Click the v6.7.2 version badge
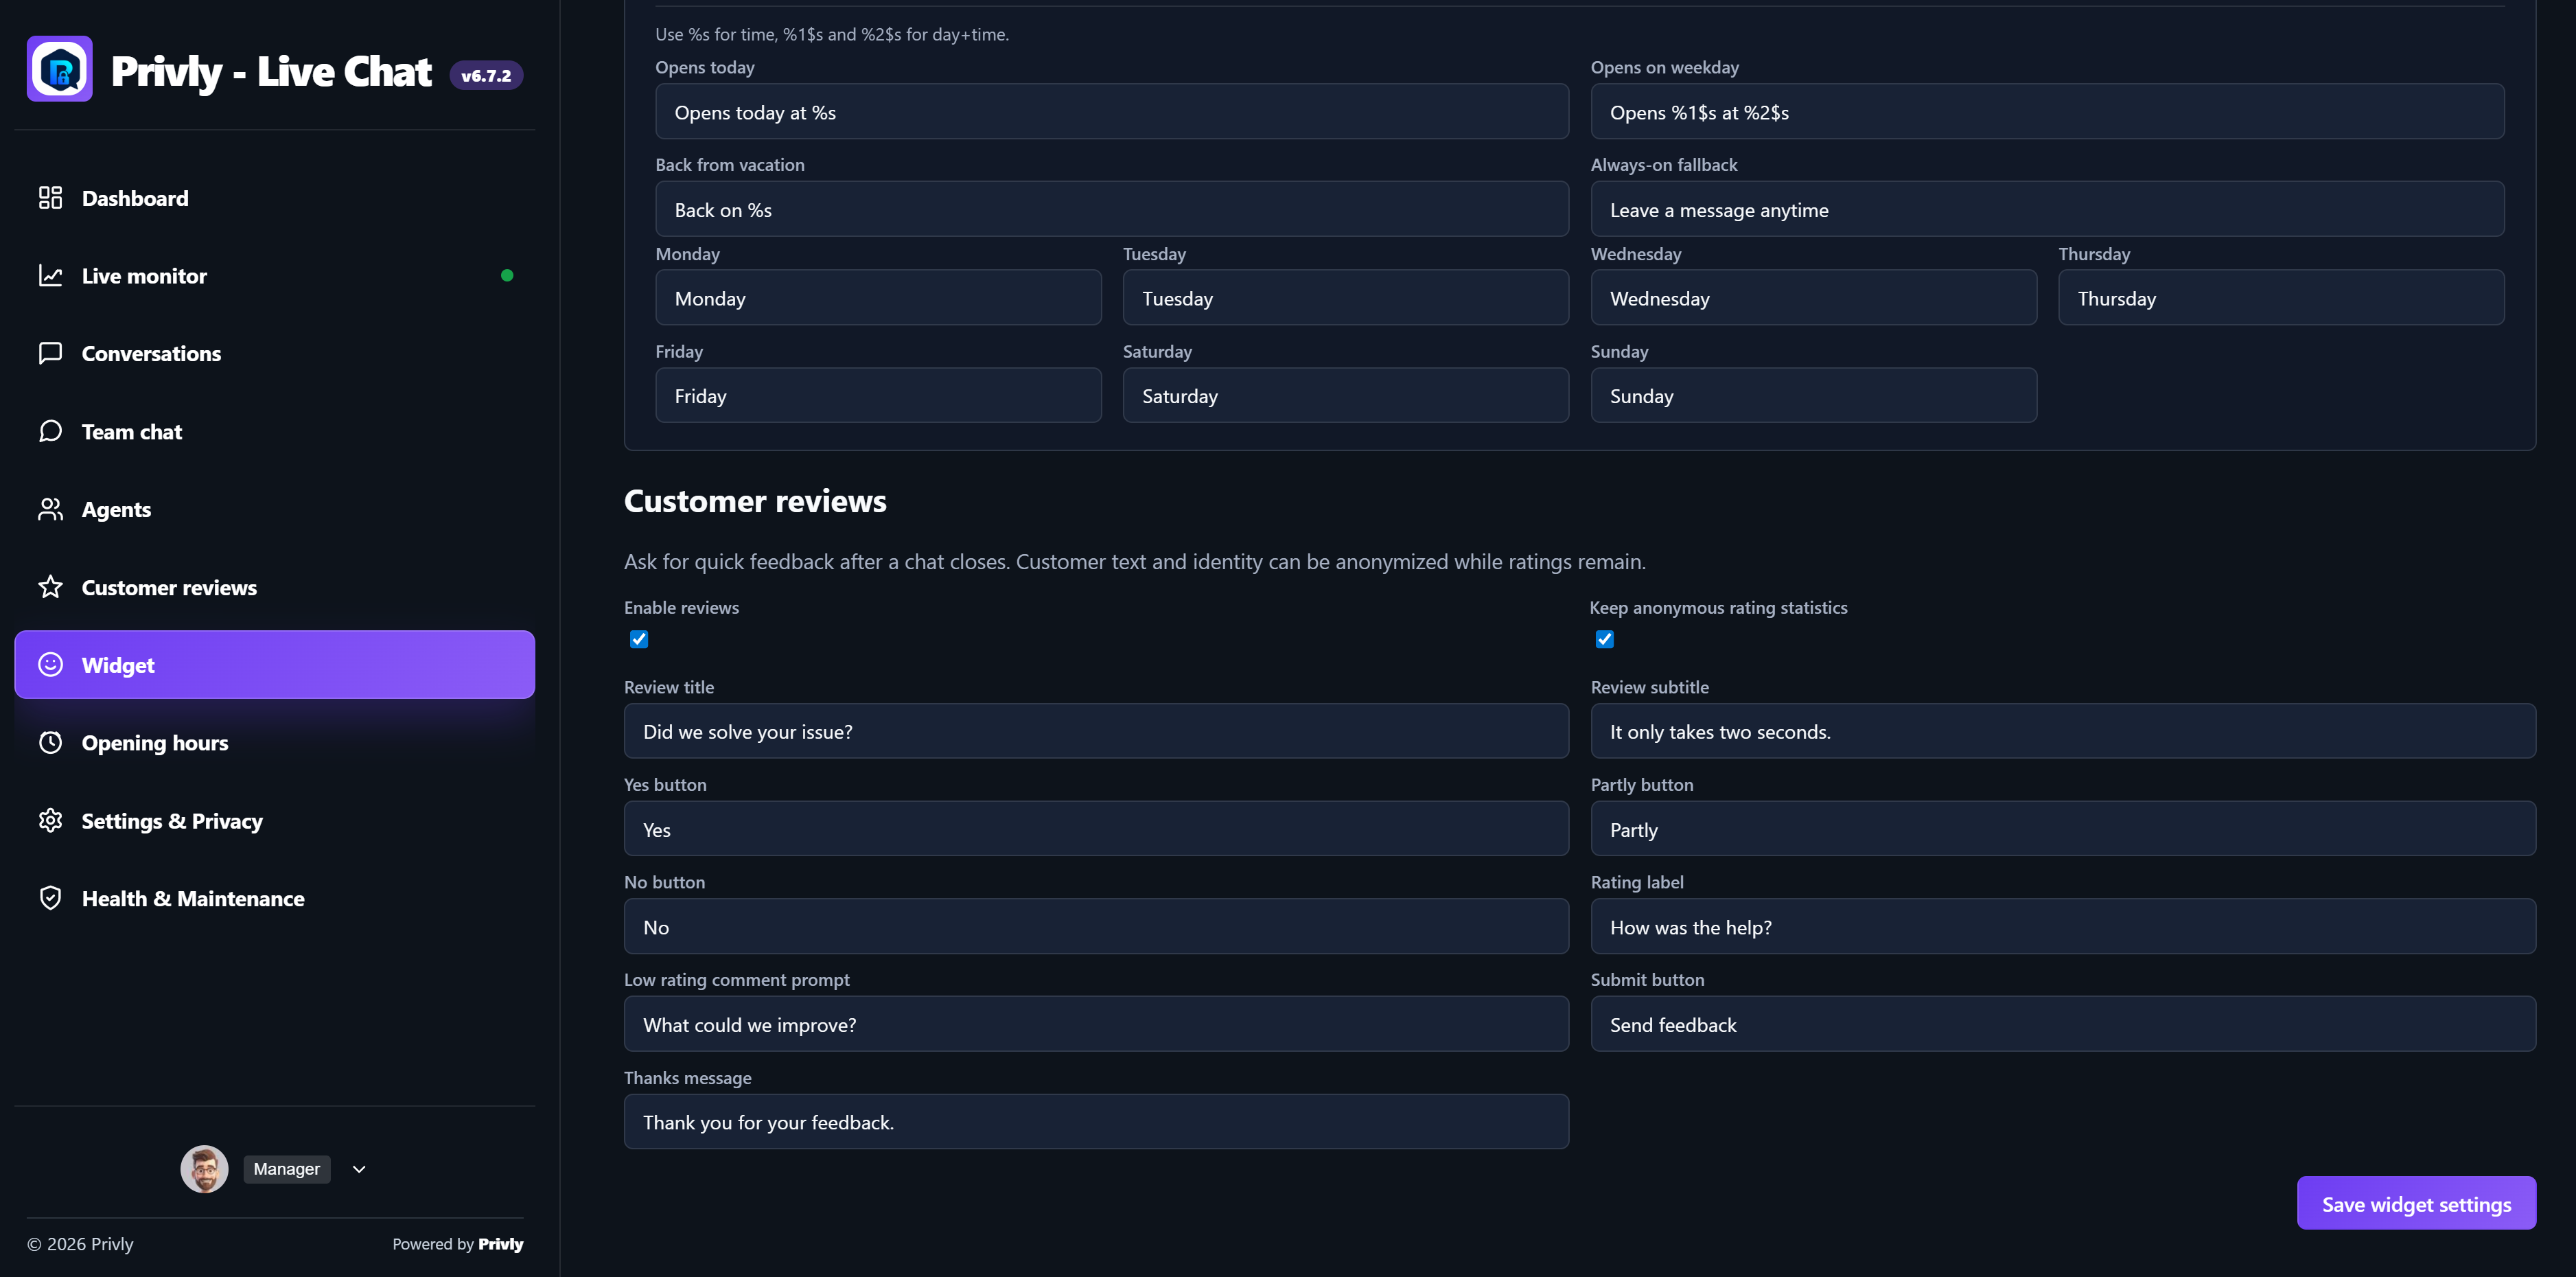Image resolution: width=2576 pixels, height=1277 pixels. point(486,75)
